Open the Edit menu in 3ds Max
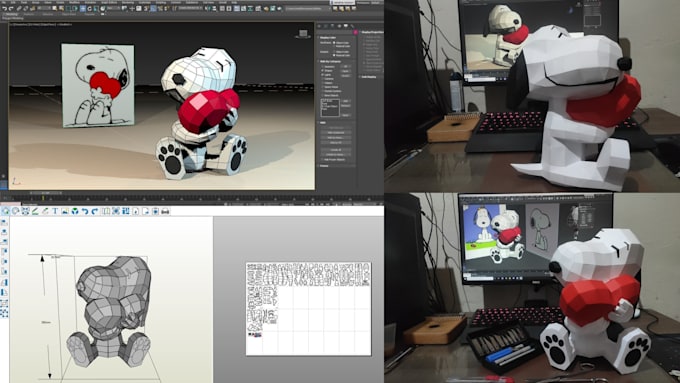The image size is (680, 383). (13, 2)
